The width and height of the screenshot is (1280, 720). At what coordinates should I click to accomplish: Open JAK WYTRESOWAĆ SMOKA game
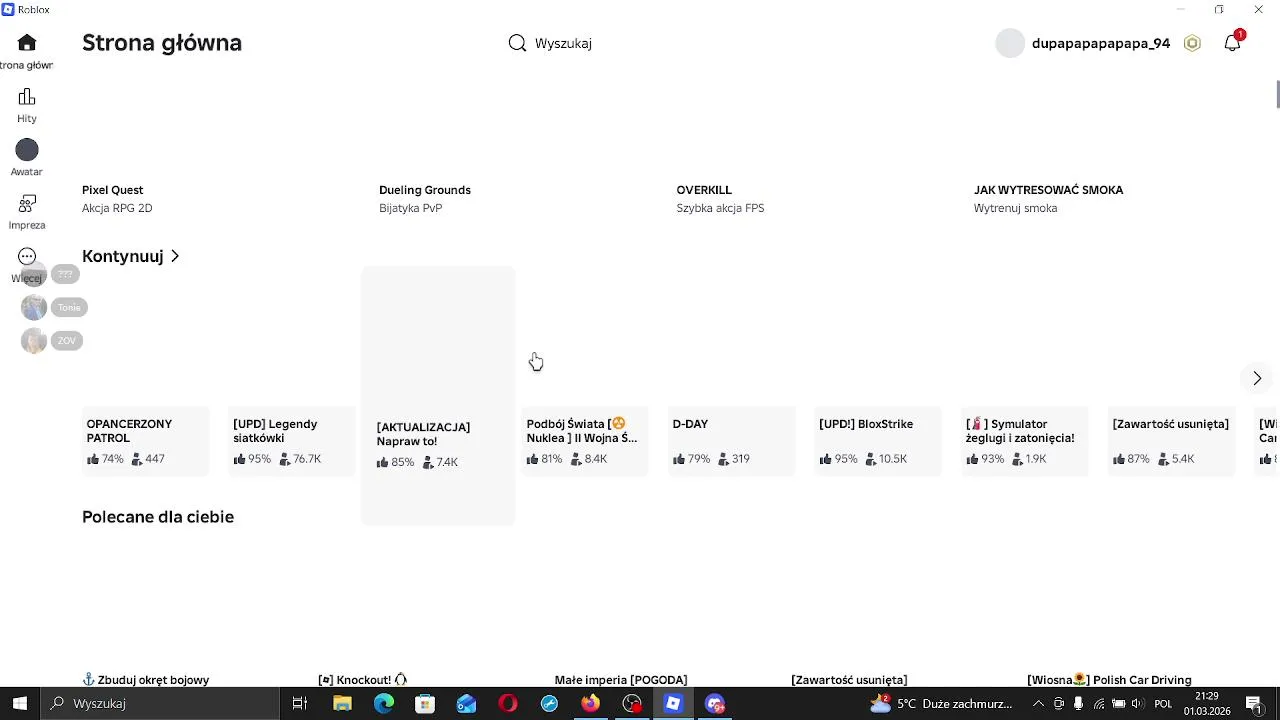(x=1048, y=190)
